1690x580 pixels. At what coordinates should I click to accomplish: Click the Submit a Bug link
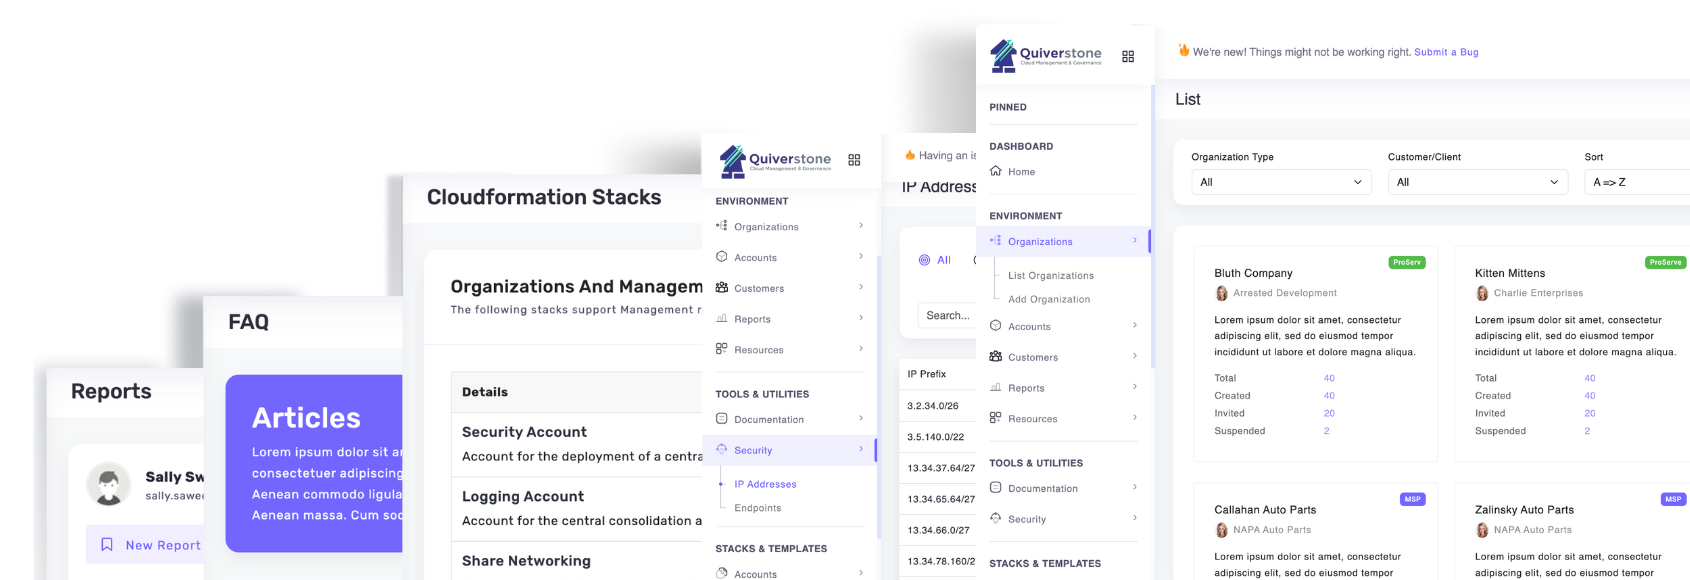coord(1446,52)
